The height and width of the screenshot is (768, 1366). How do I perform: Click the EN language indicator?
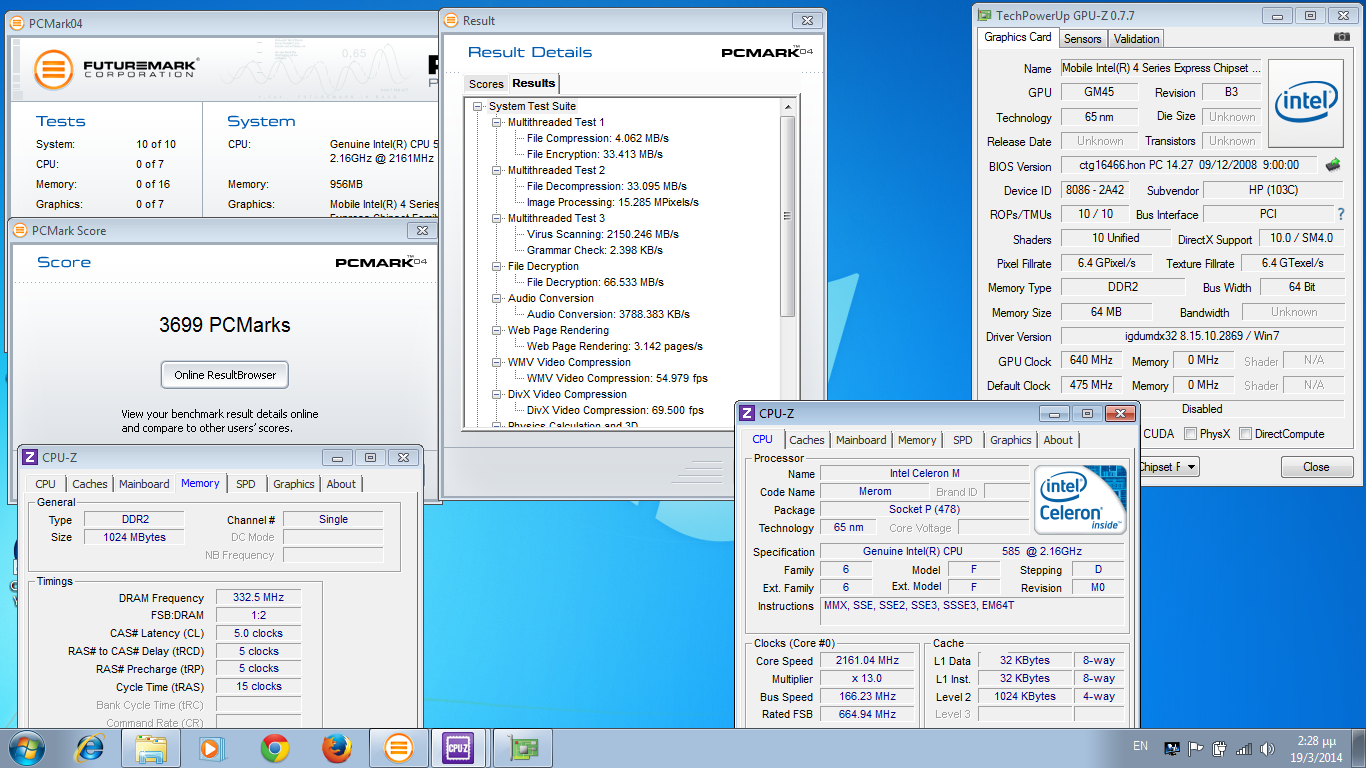point(1140,746)
